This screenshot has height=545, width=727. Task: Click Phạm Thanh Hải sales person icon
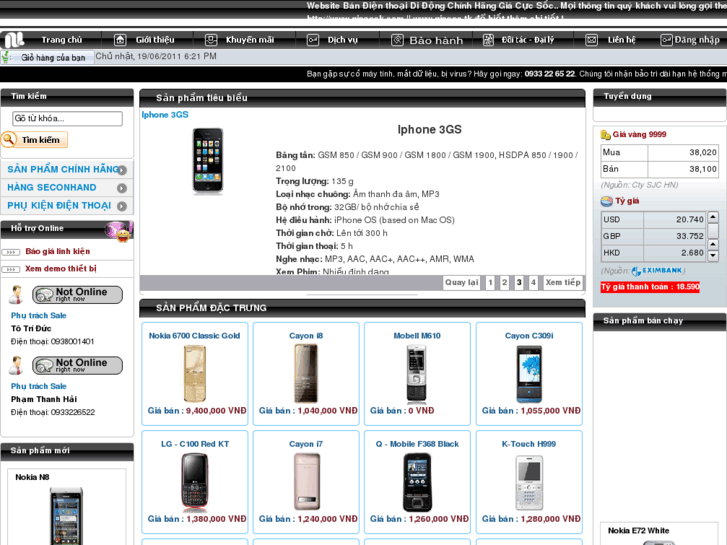[16, 365]
